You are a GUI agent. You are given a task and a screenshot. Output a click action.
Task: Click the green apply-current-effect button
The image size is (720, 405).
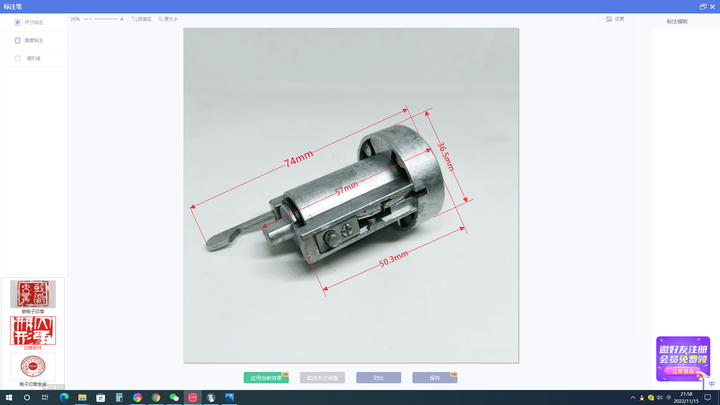coord(266,377)
